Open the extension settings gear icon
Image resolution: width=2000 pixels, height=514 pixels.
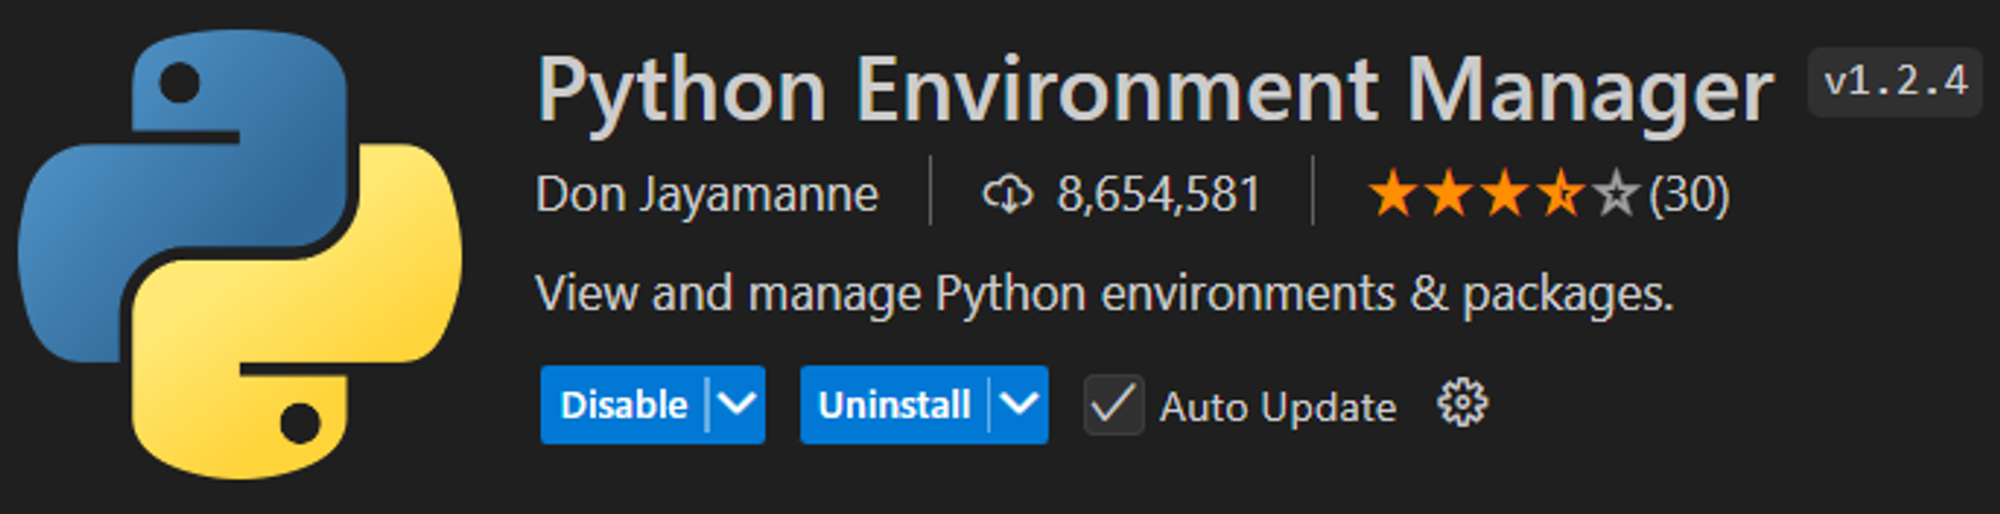point(1462,404)
